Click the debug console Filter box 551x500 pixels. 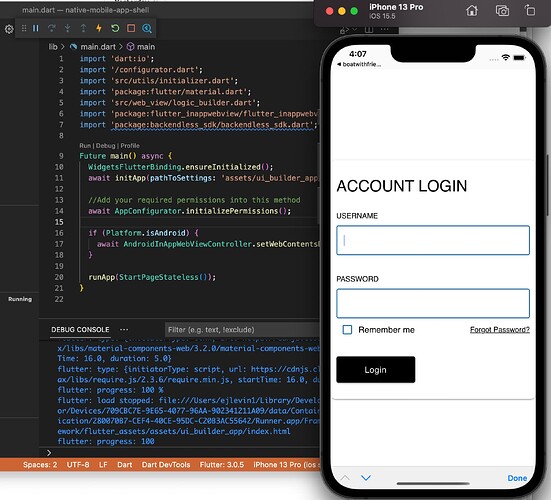click(x=242, y=330)
